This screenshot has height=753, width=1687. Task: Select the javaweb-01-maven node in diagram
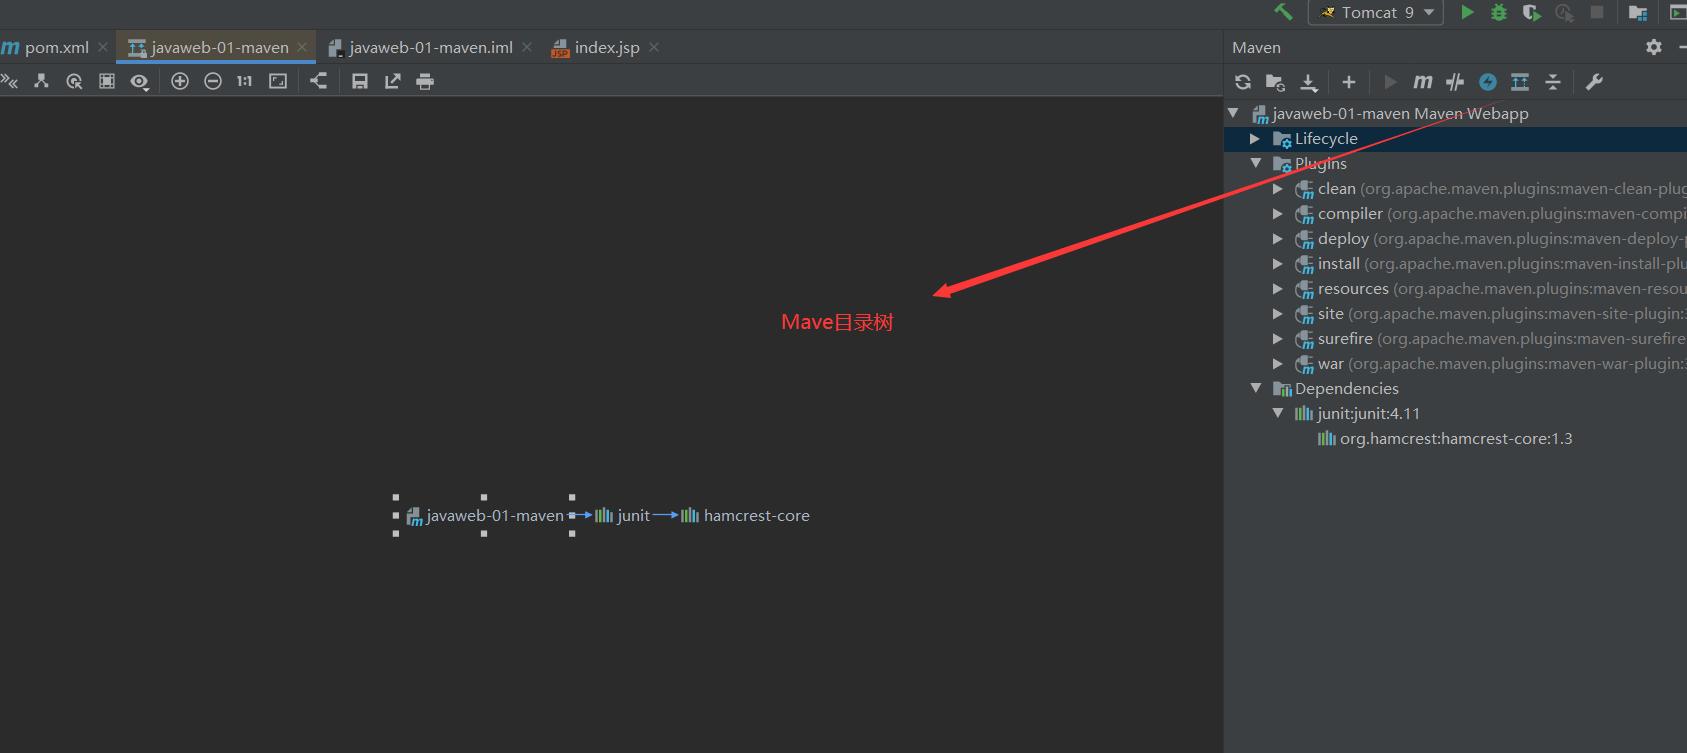coord(485,516)
